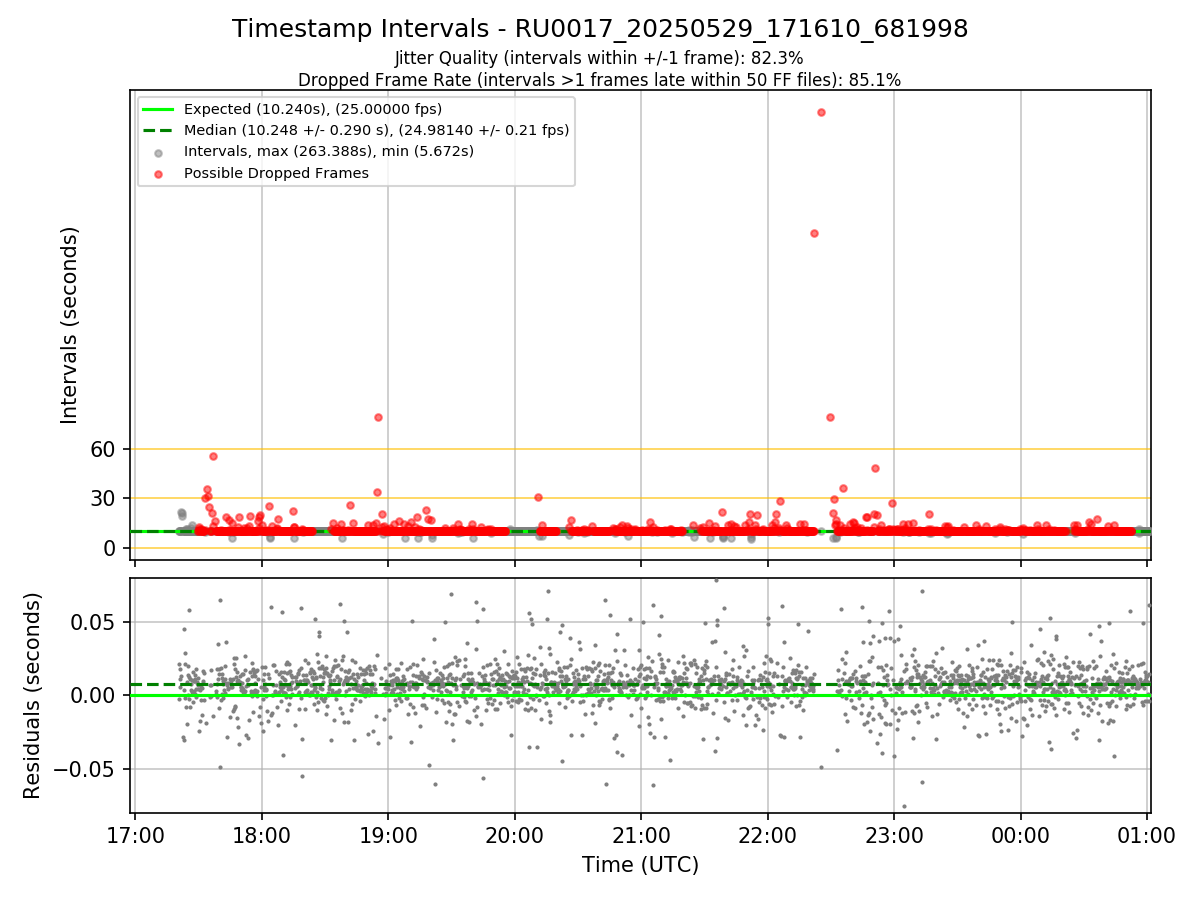Click the 'Jitter Quality' subtitle line
This screenshot has width=1200, height=900.
(599, 58)
